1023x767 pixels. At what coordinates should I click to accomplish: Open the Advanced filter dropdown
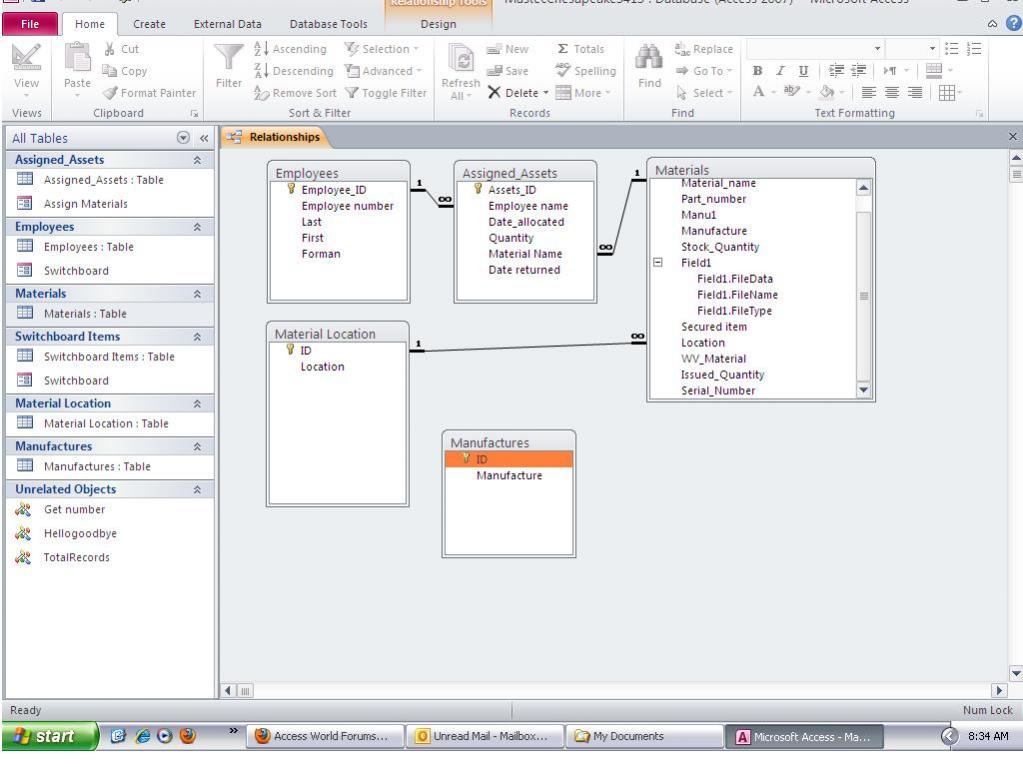[384, 71]
